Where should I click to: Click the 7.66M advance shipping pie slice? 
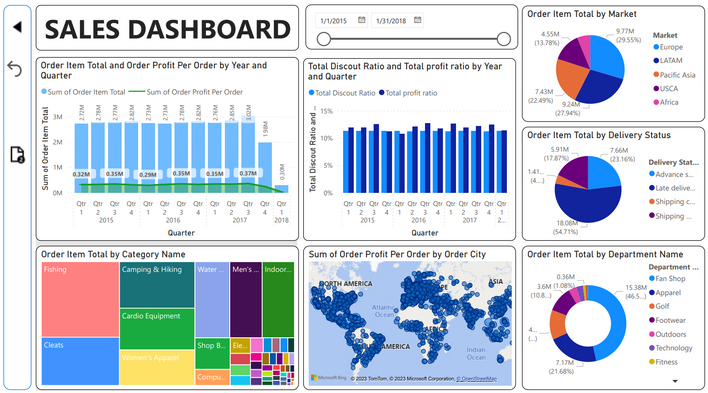point(604,172)
